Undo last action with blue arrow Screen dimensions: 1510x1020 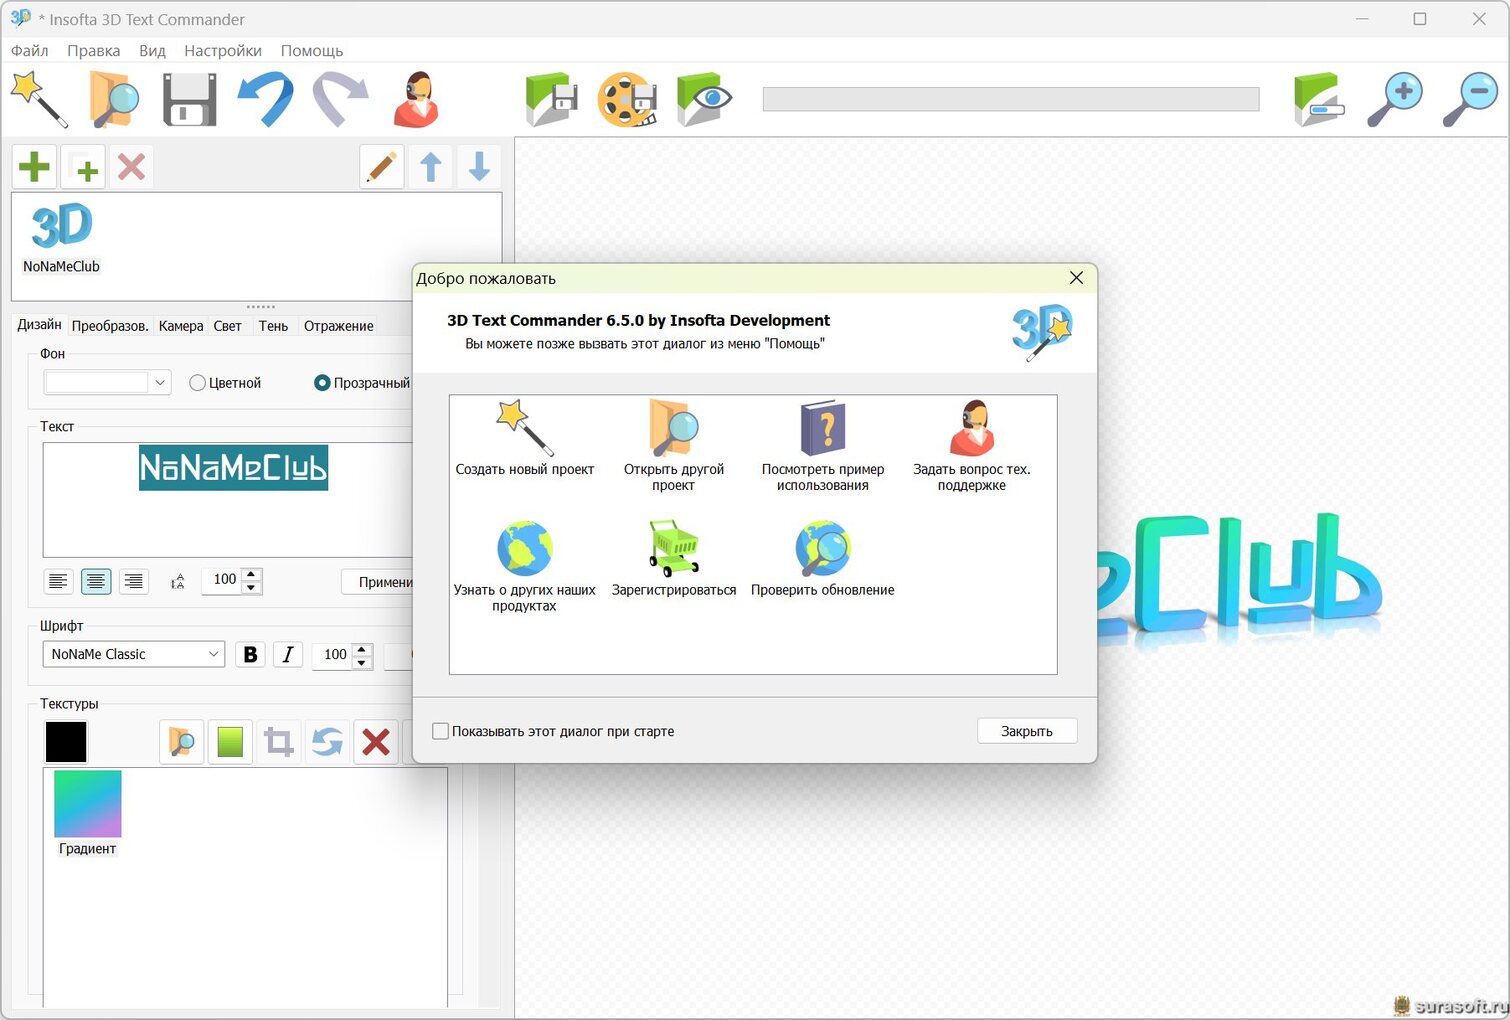[x=266, y=99]
